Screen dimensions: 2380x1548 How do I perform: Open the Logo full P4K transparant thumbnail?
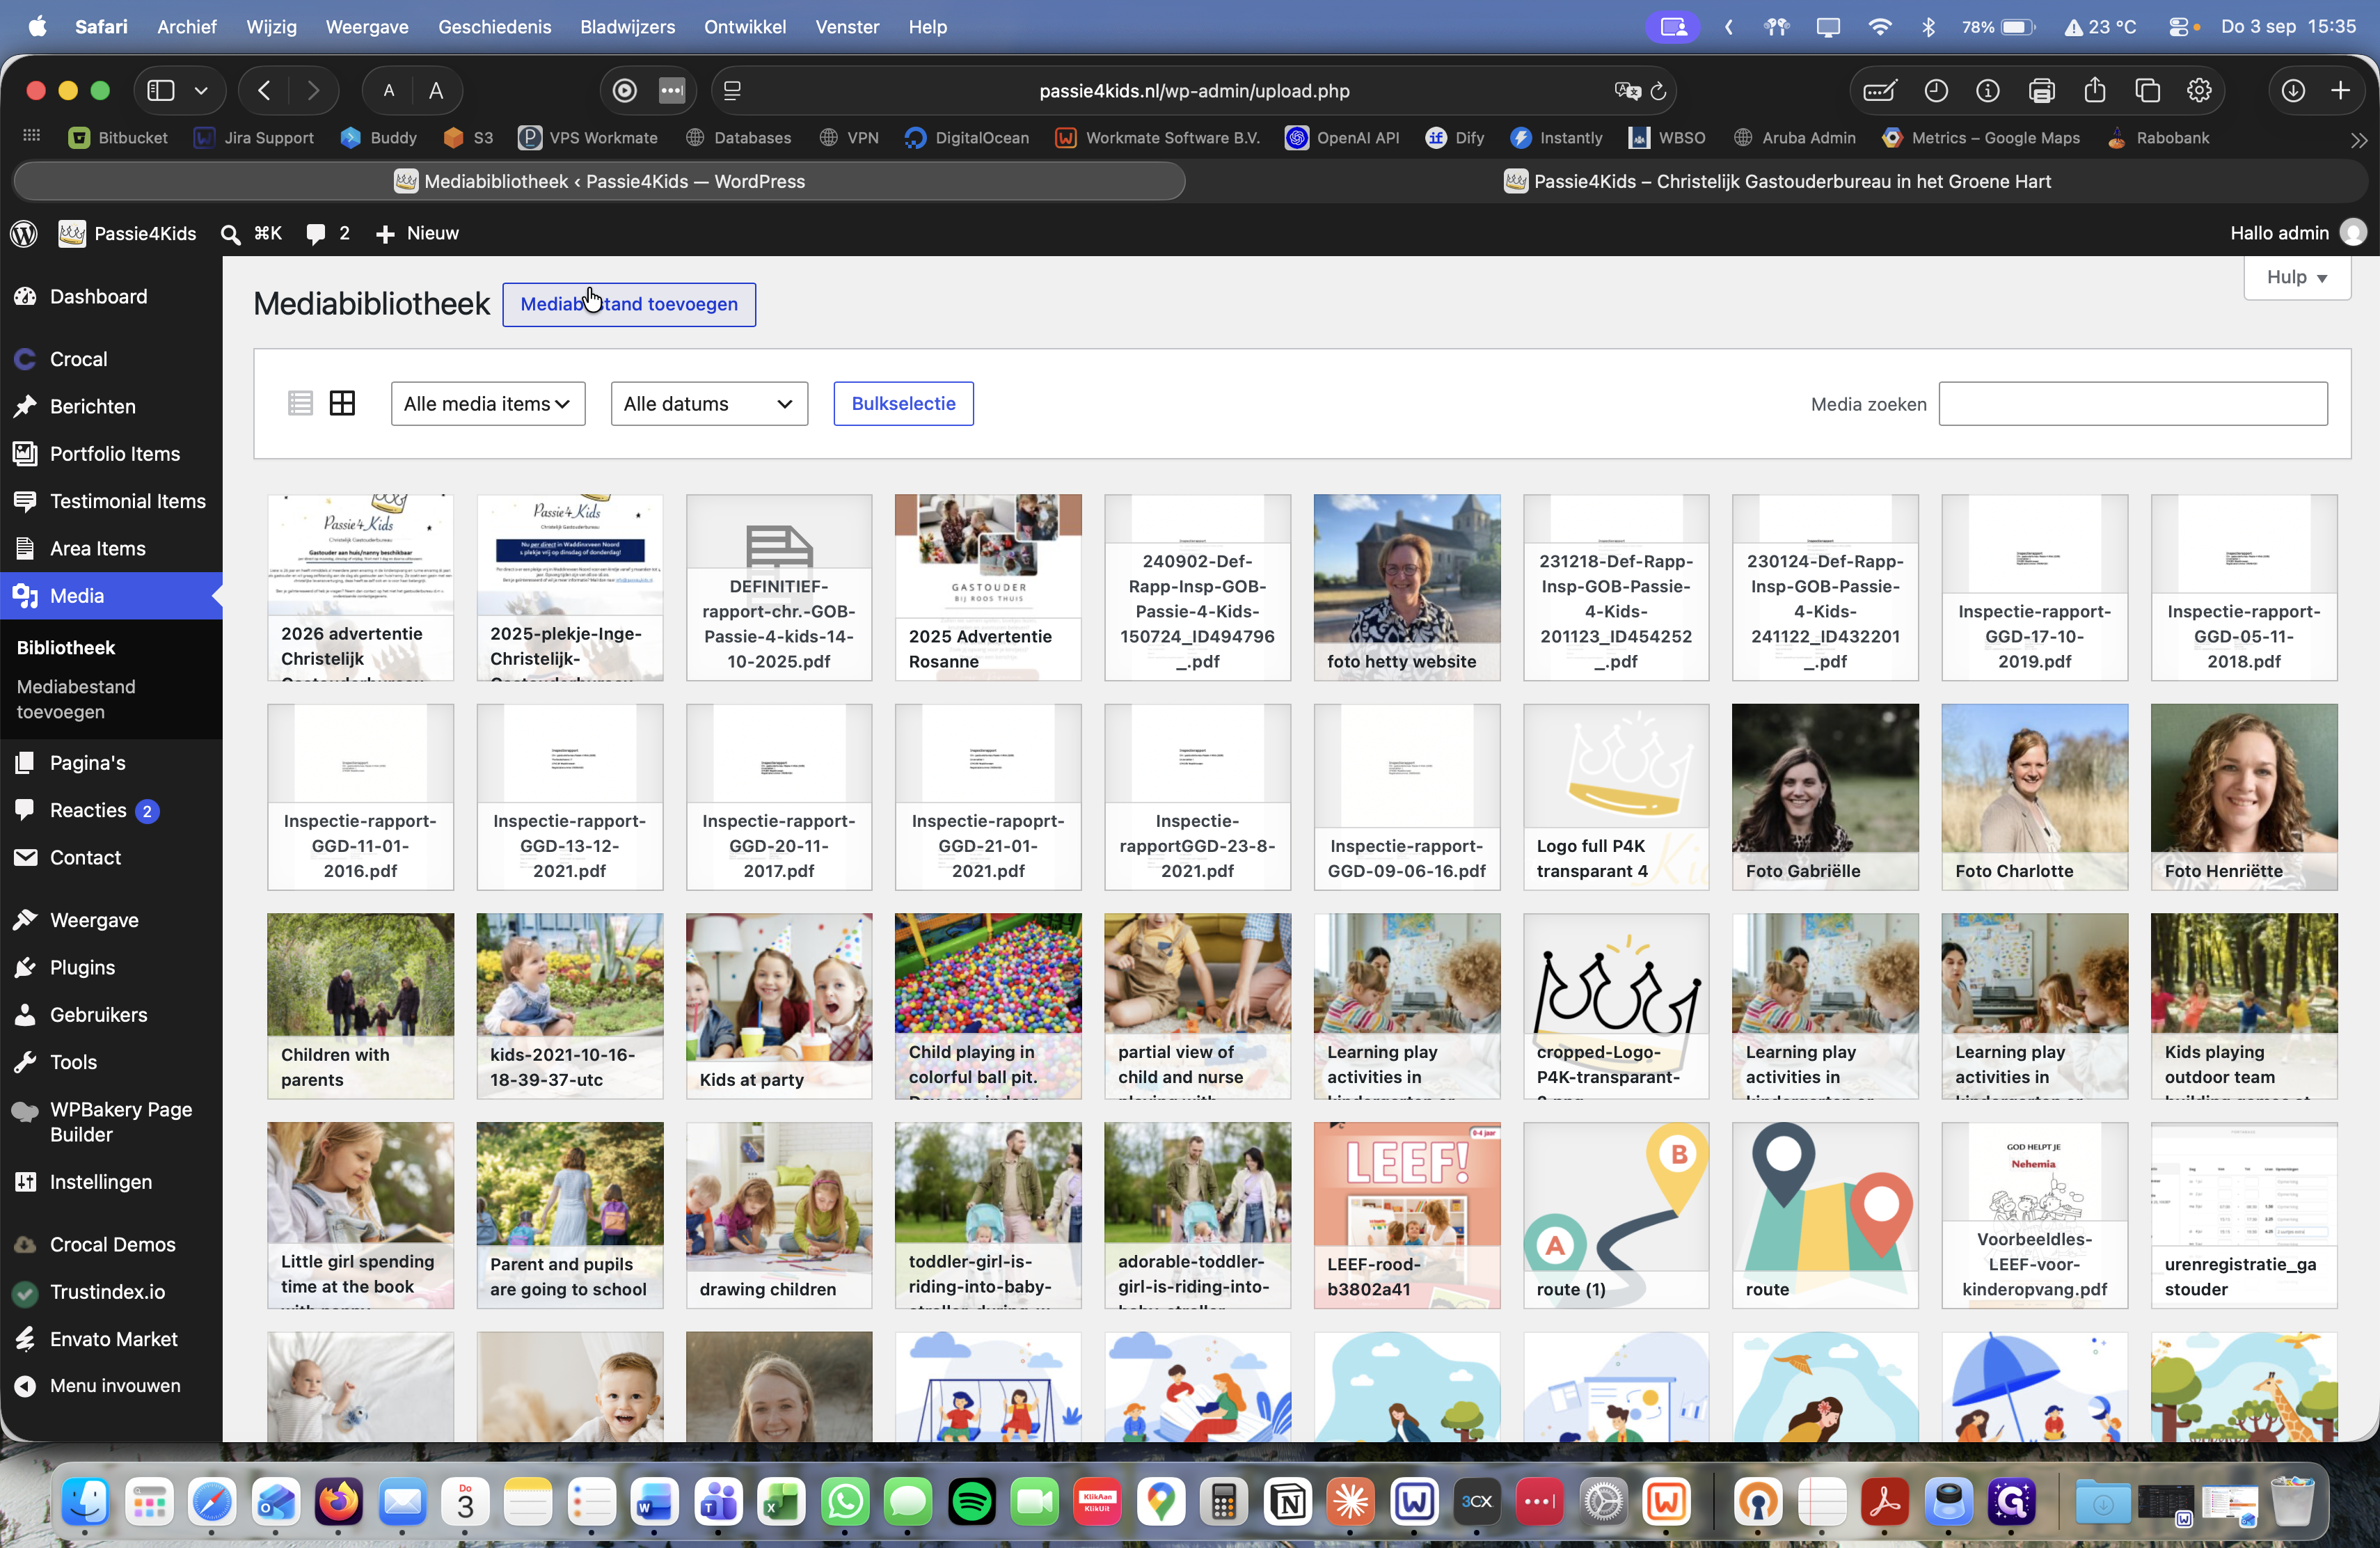point(1615,797)
